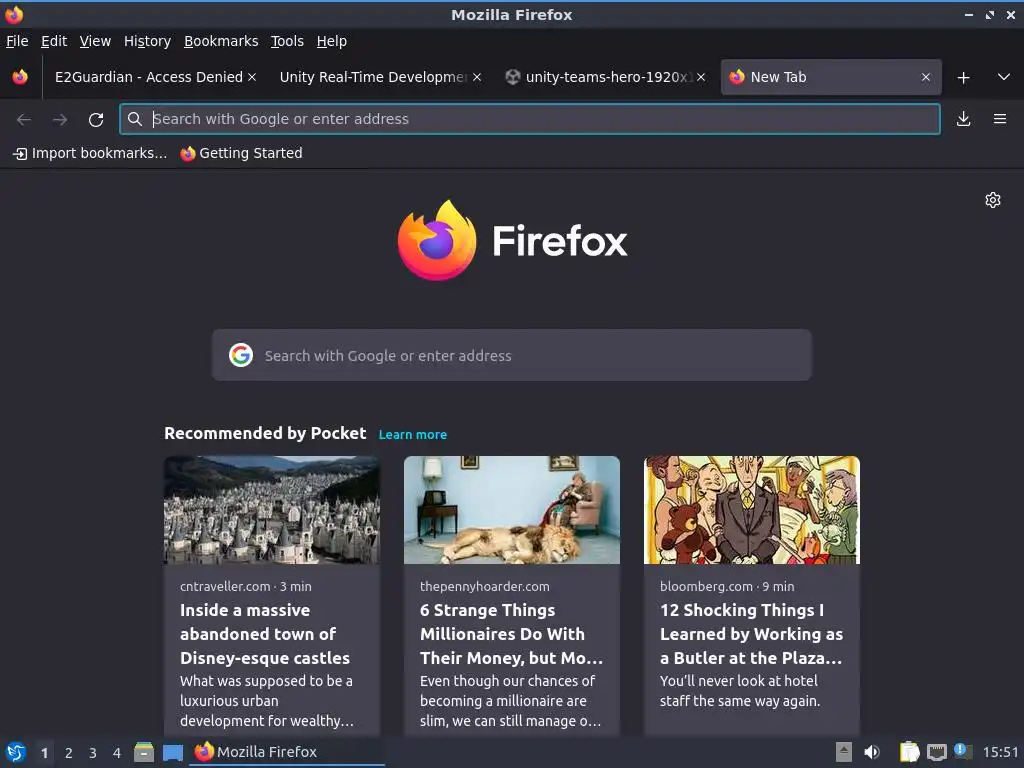Screen dimensions: 1024x768
Task: Close the New Tab tab
Action: pos(925,77)
